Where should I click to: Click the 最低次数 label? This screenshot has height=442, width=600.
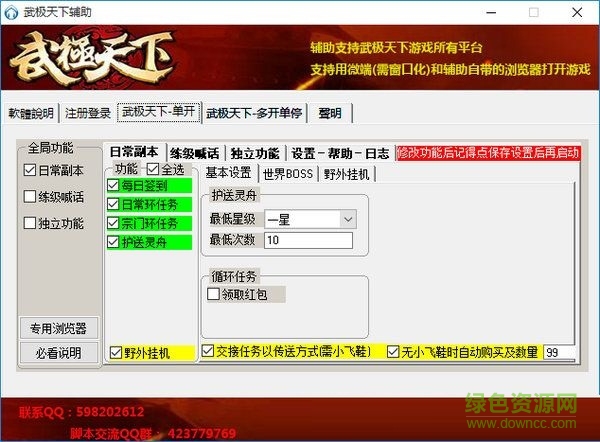point(233,240)
